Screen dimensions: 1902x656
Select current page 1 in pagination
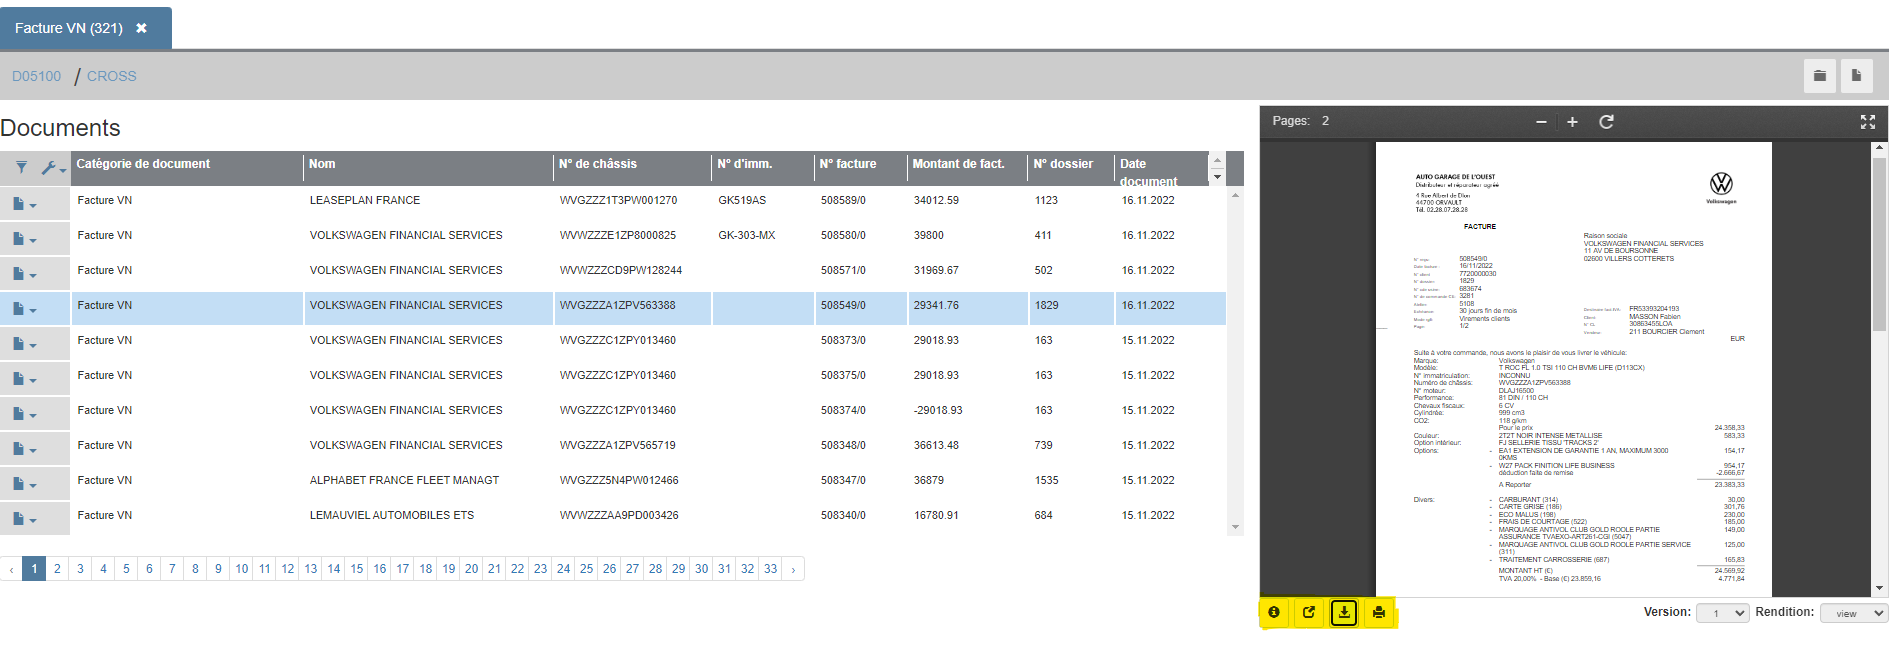(x=34, y=569)
